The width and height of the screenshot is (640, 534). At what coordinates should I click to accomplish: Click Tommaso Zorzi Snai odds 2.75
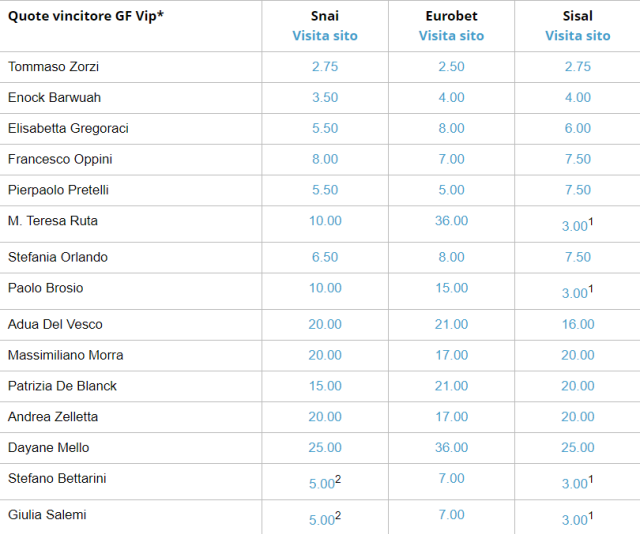pyautogui.click(x=325, y=67)
